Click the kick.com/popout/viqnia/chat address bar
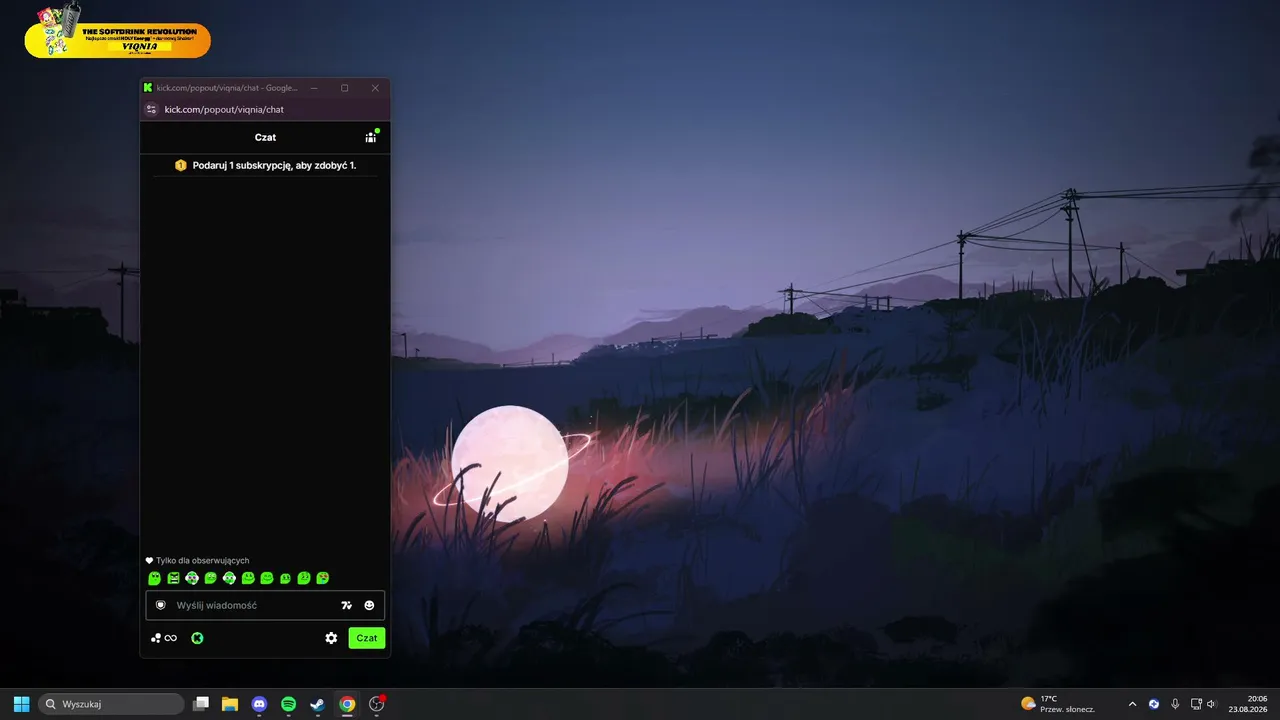Screen dimensions: 1280x720 224,109
